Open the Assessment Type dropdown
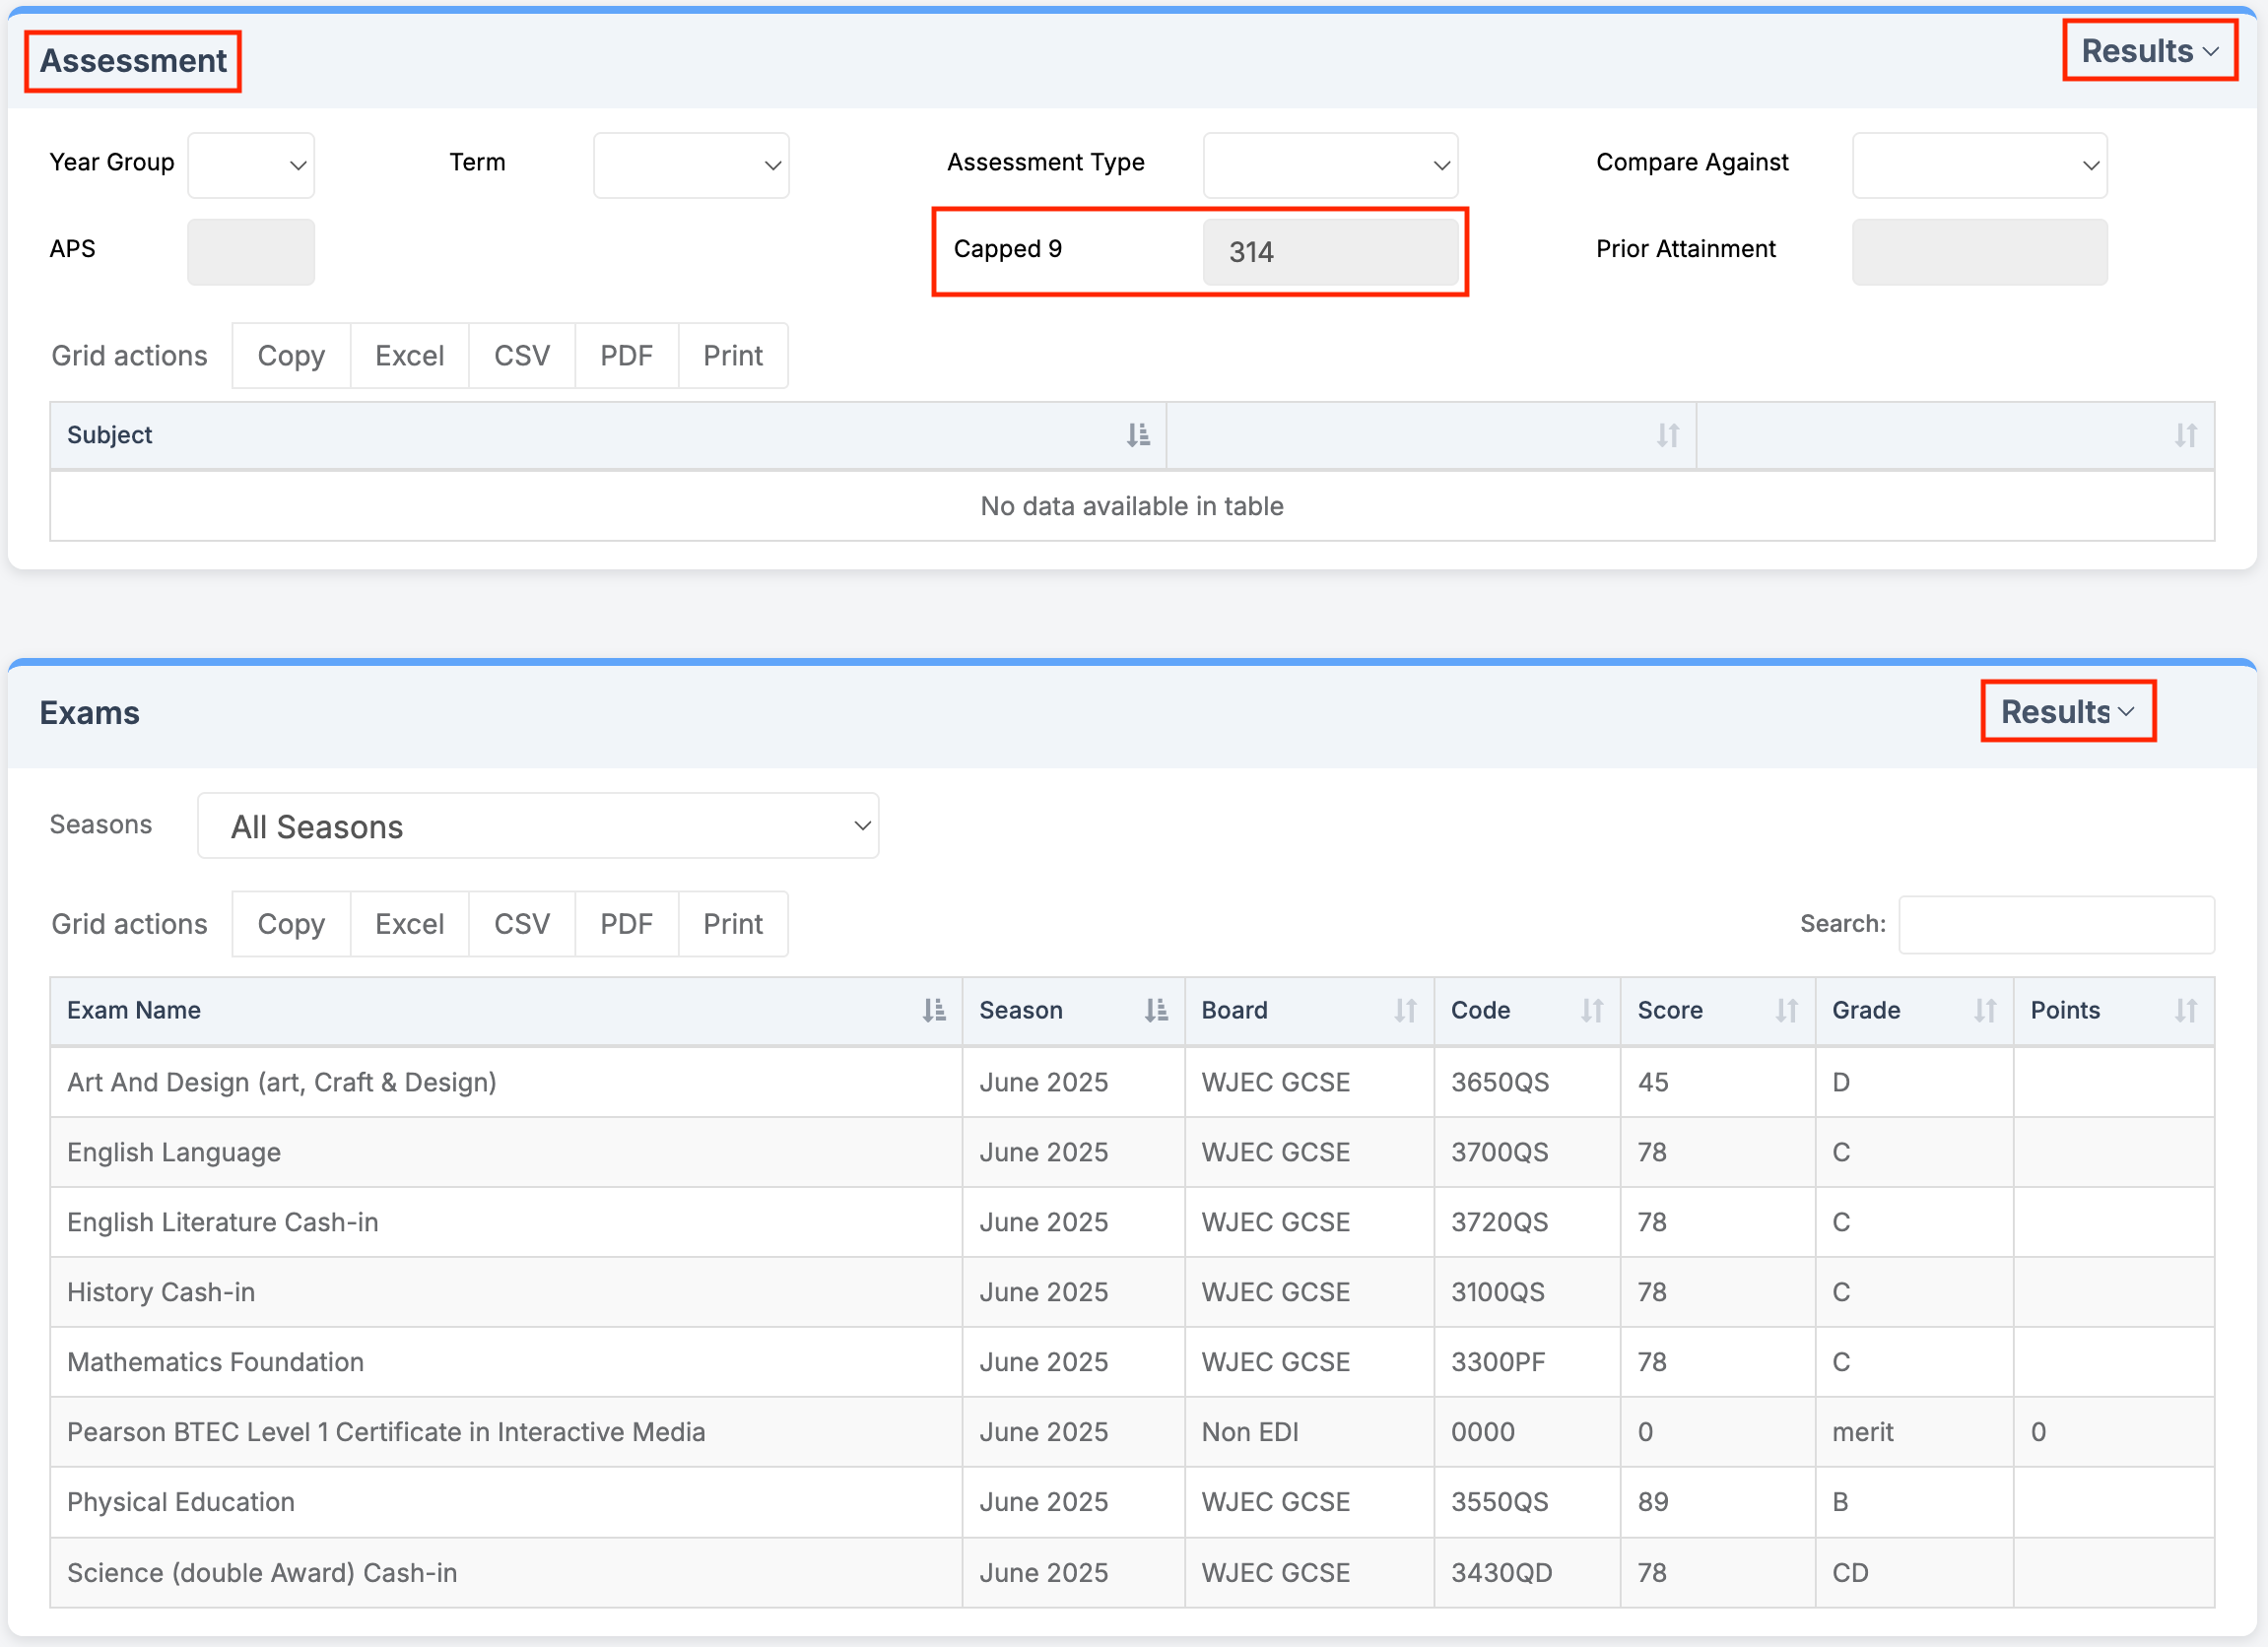The height and width of the screenshot is (1647, 2268). (x=1329, y=165)
